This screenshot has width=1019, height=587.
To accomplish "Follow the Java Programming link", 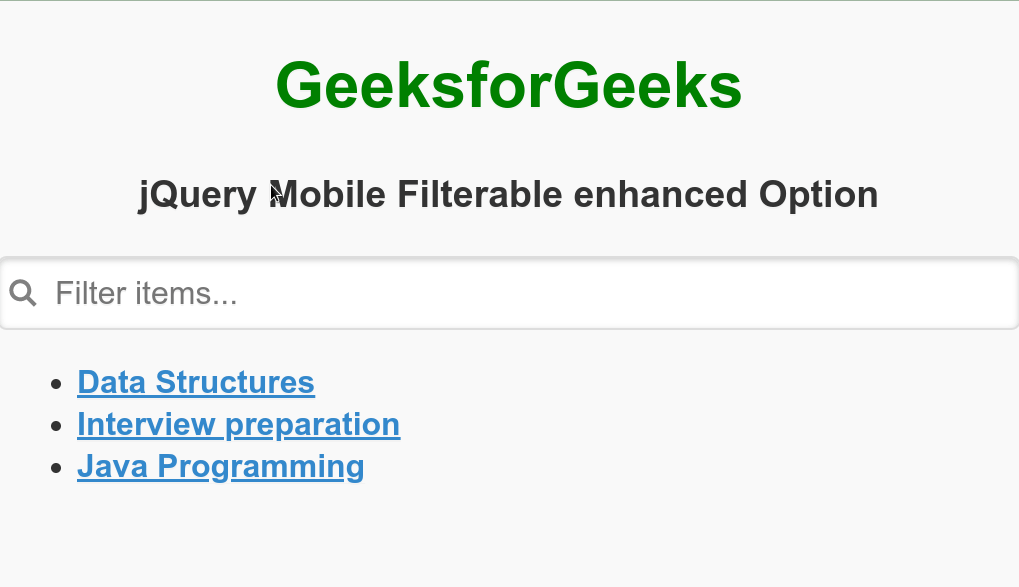I will coord(220,466).
